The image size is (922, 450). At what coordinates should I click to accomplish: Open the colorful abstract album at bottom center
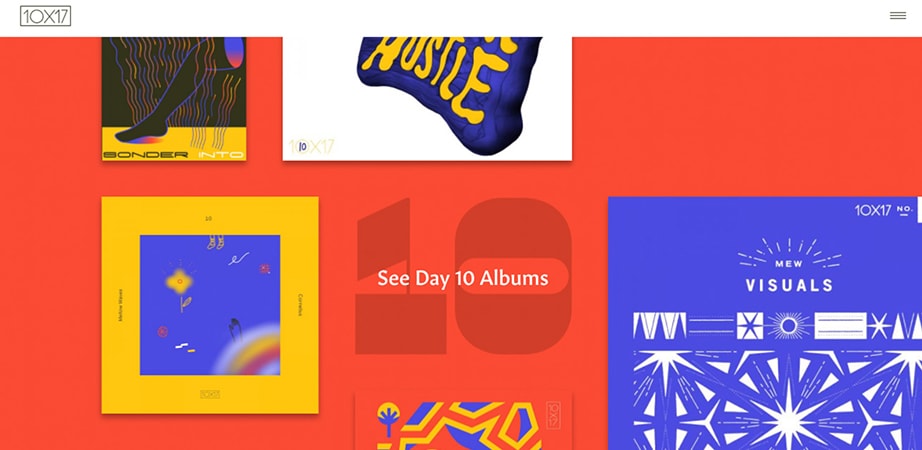click(x=463, y=421)
